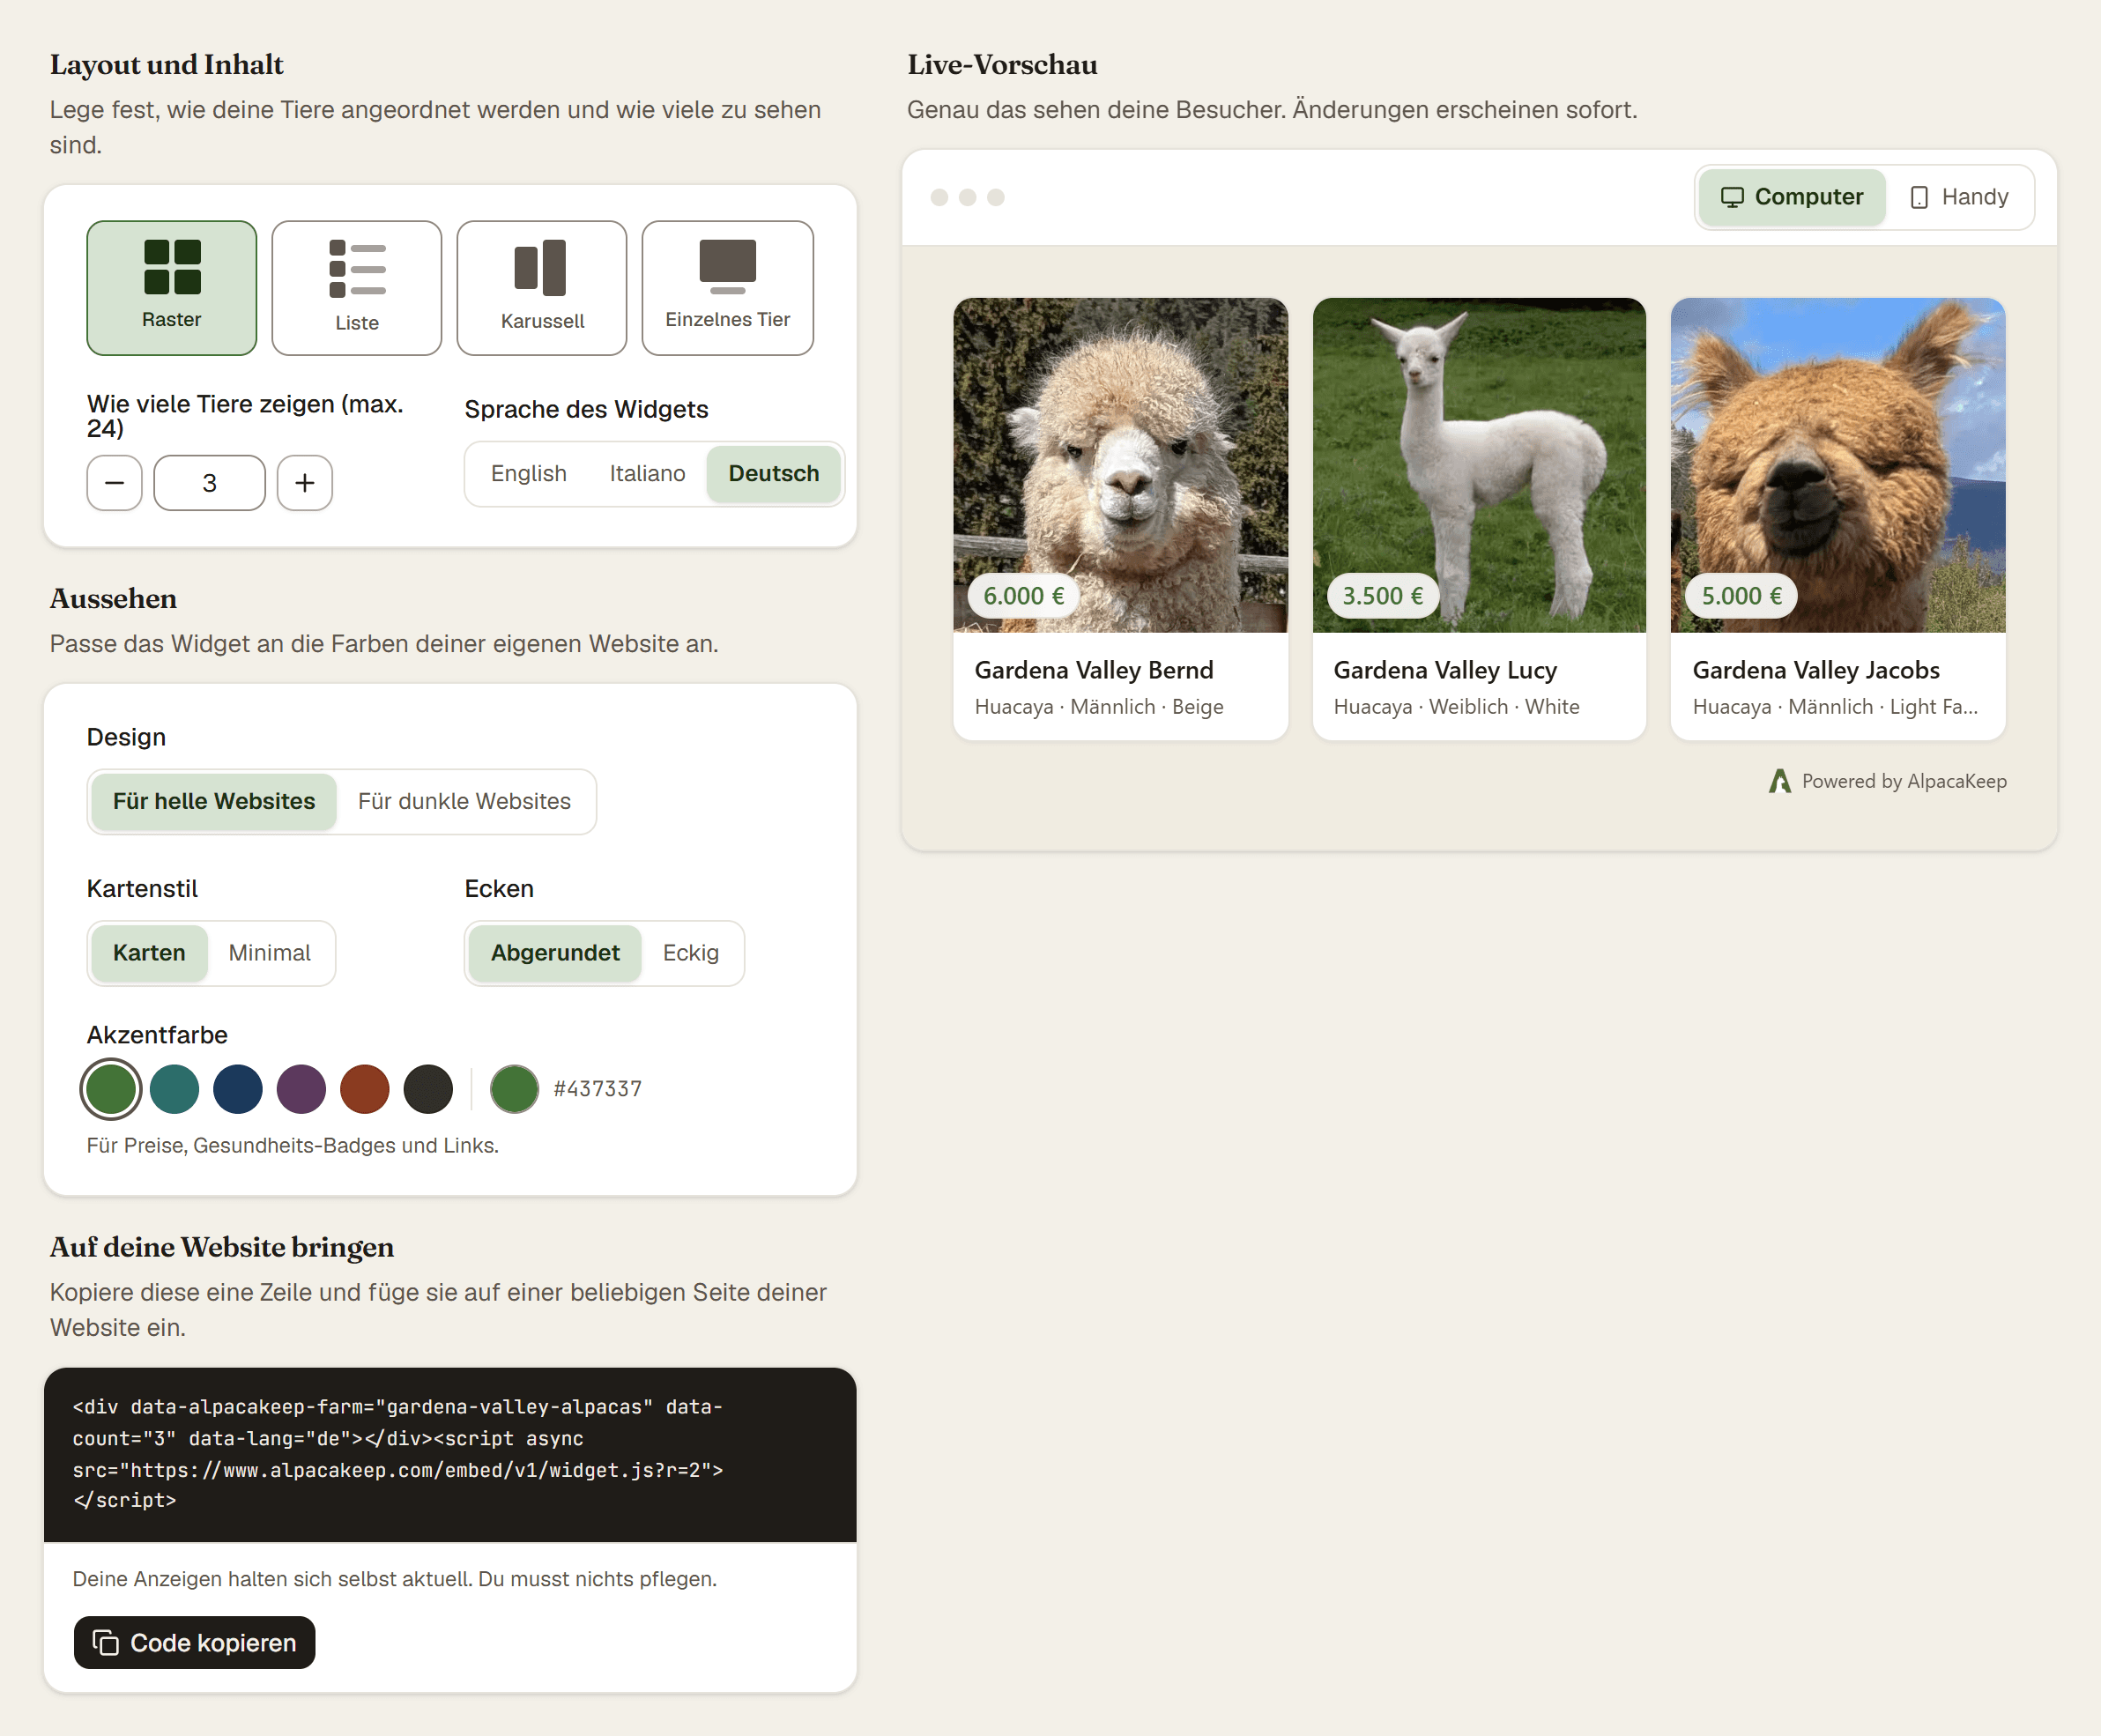Screen dimensions: 2101x1736
Task: Click the Kartenstil label
Action: point(142,889)
